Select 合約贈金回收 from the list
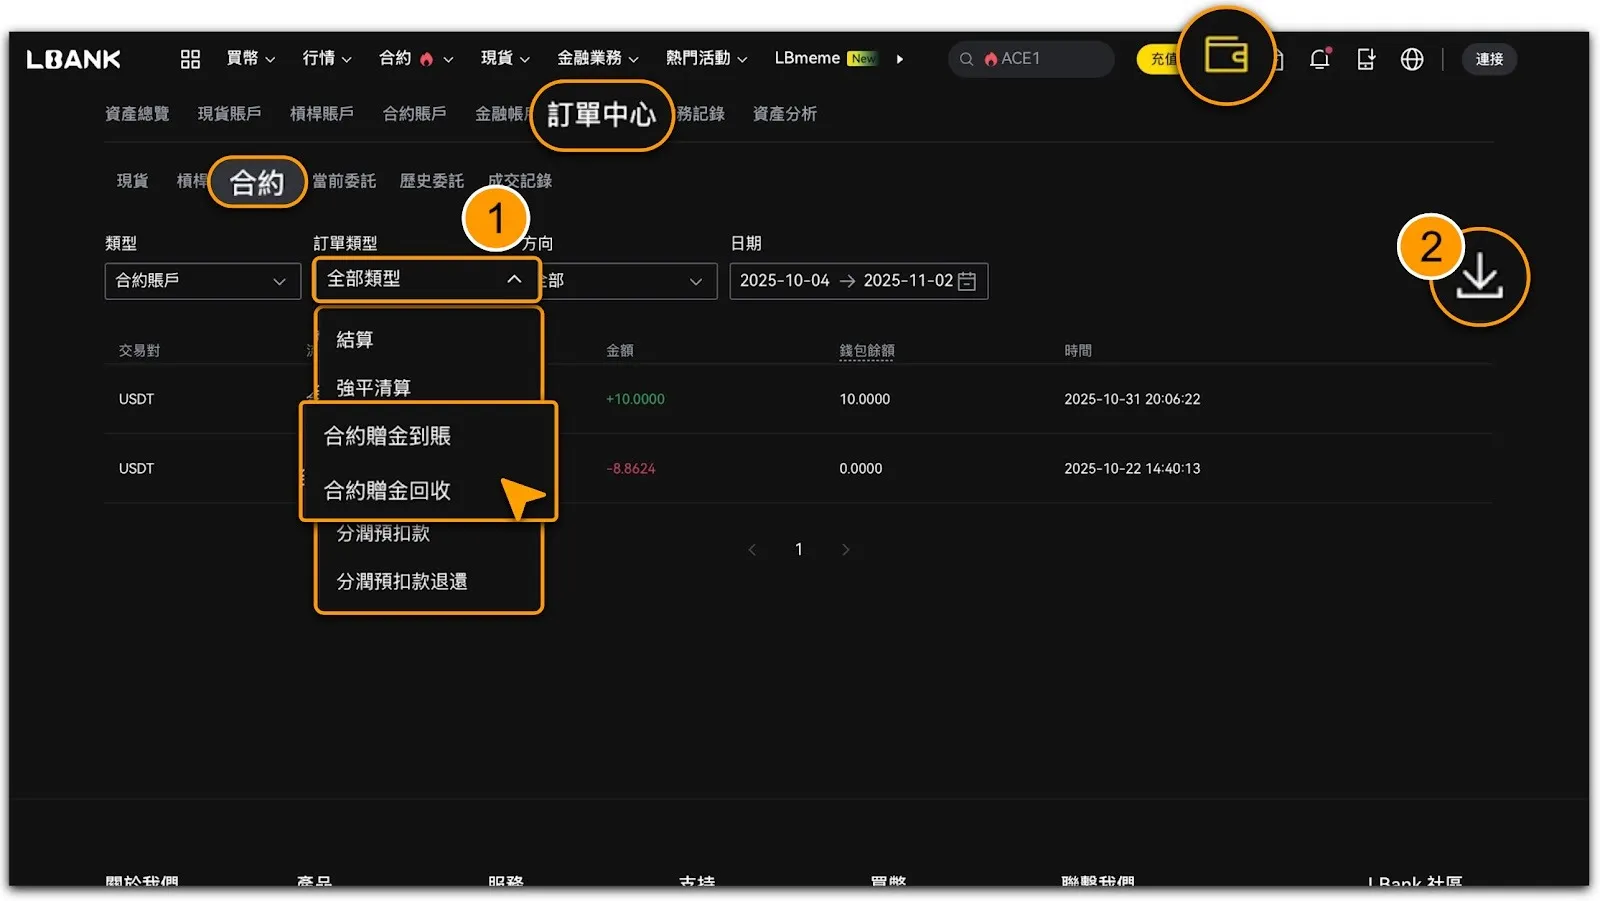The image size is (1600, 901). click(388, 490)
